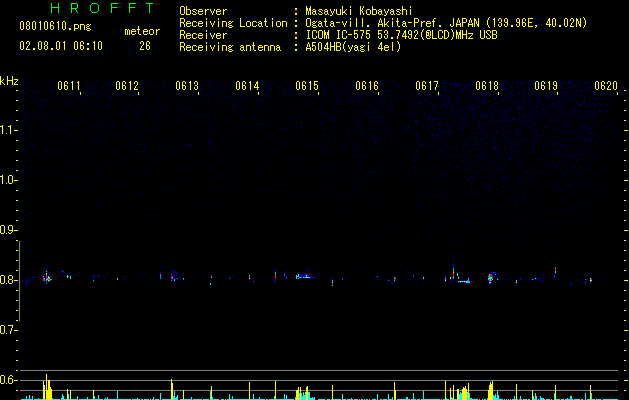Click the meteor count value 26

pos(145,46)
